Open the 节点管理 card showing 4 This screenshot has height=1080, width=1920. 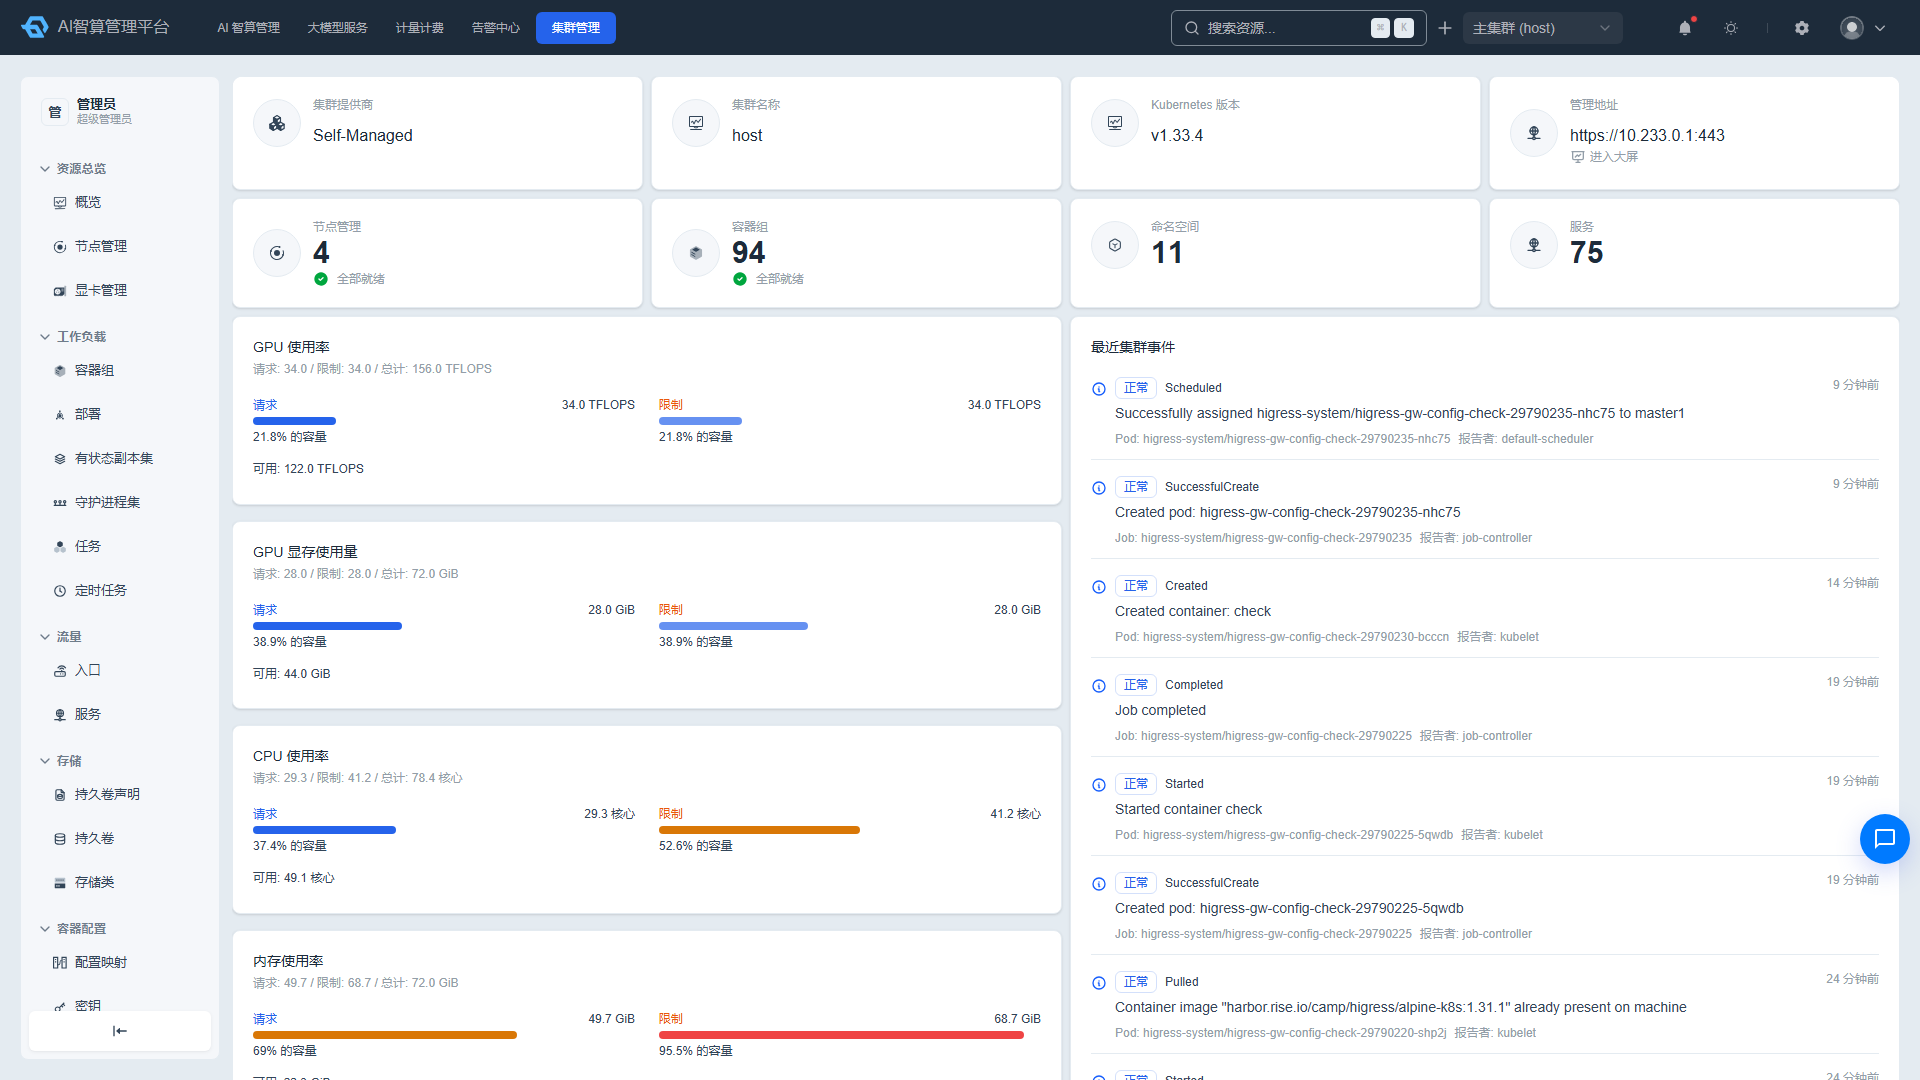[437, 253]
